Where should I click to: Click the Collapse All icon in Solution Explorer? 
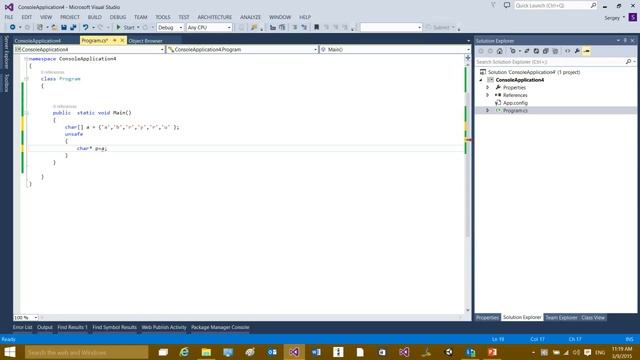545,51
